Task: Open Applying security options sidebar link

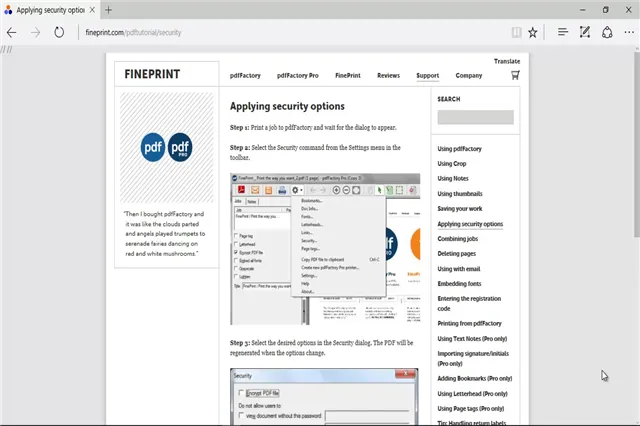Action: (470, 224)
